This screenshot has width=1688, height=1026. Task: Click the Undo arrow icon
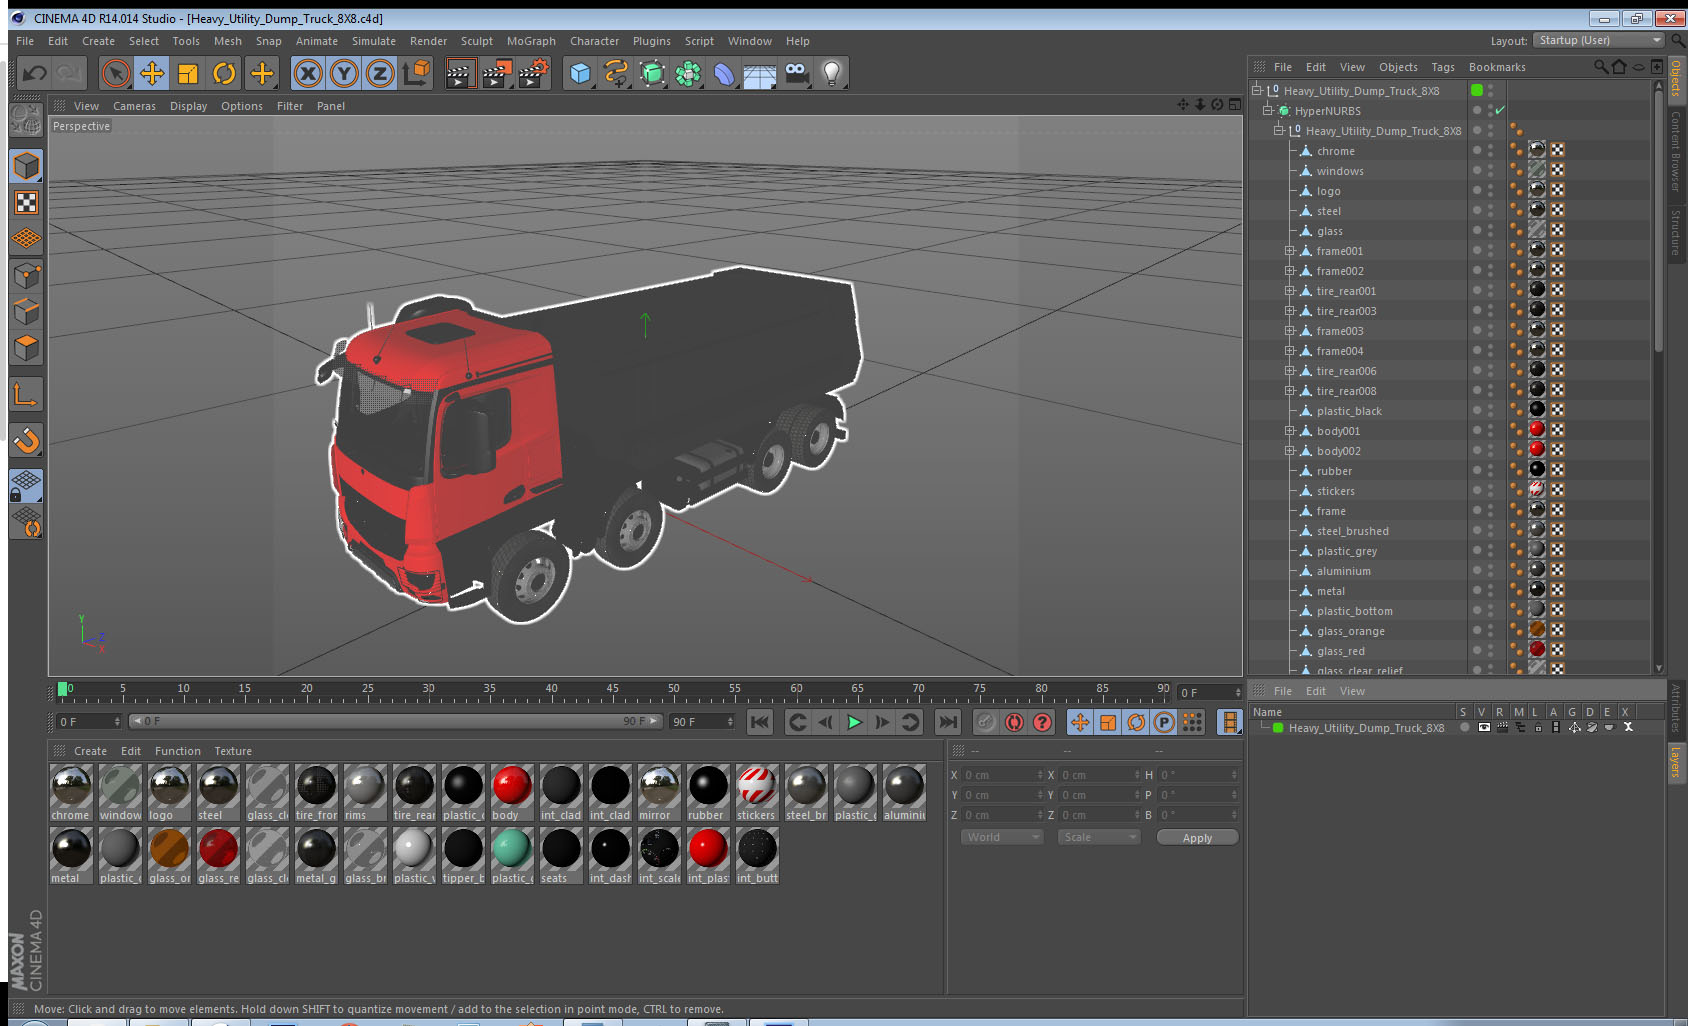coord(35,73)
